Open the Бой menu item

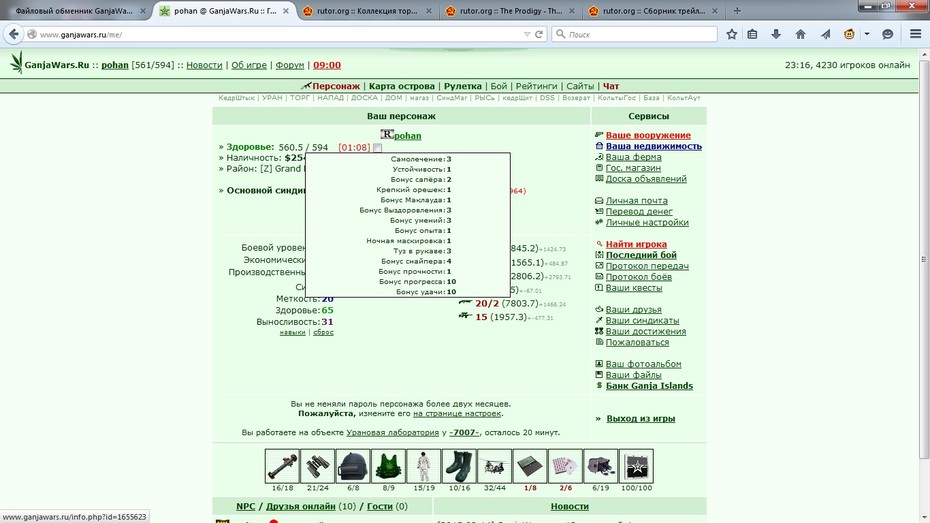click(499, 86)
